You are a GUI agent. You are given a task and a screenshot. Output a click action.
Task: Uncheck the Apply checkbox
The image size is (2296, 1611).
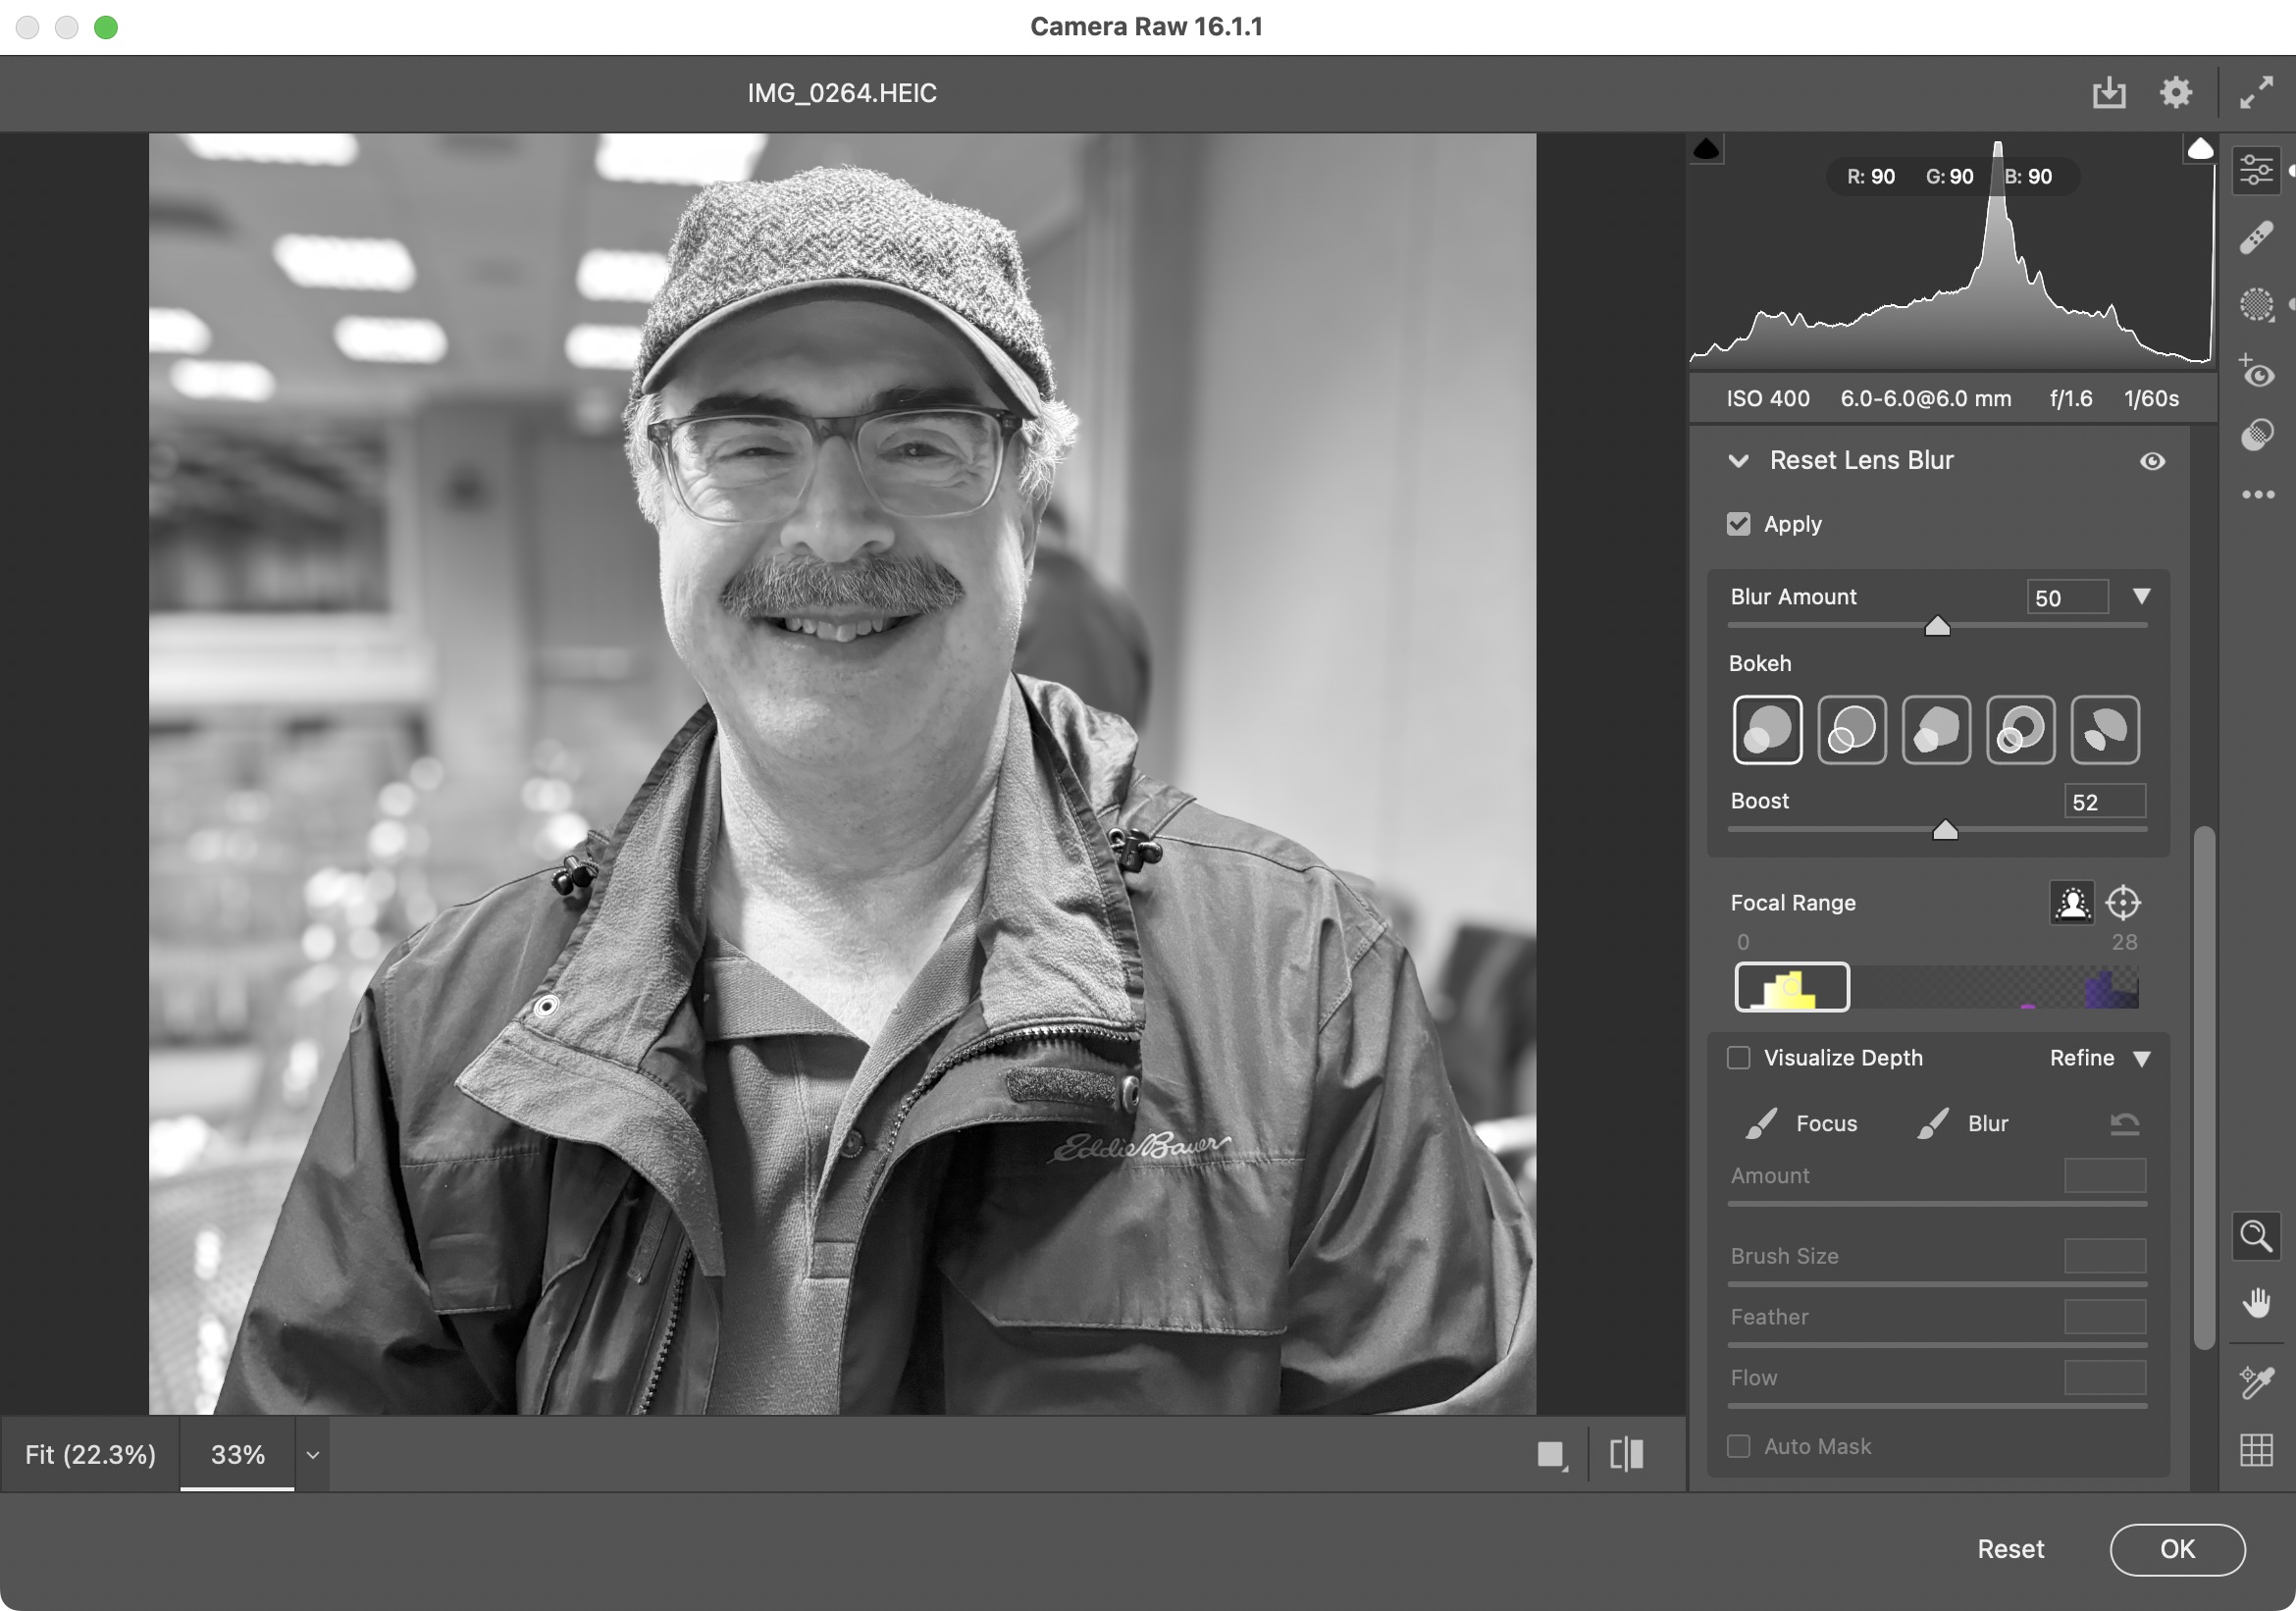(1738, 524)
